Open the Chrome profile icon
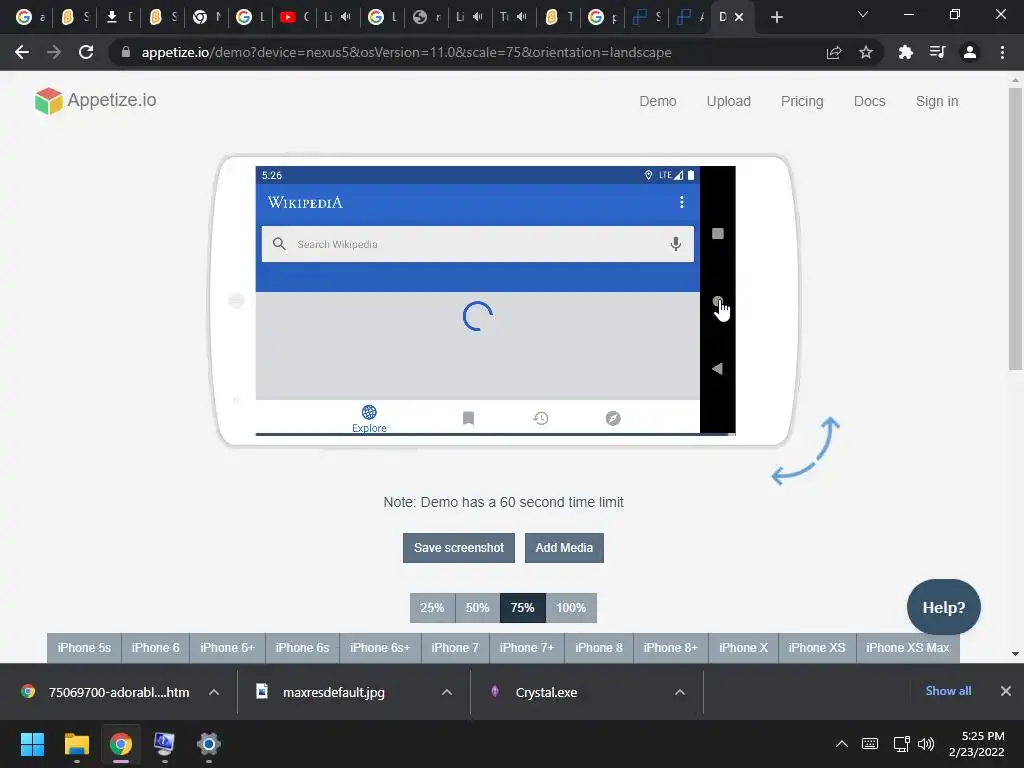Viewport: 1024px width, 768px height. (970, 52)
